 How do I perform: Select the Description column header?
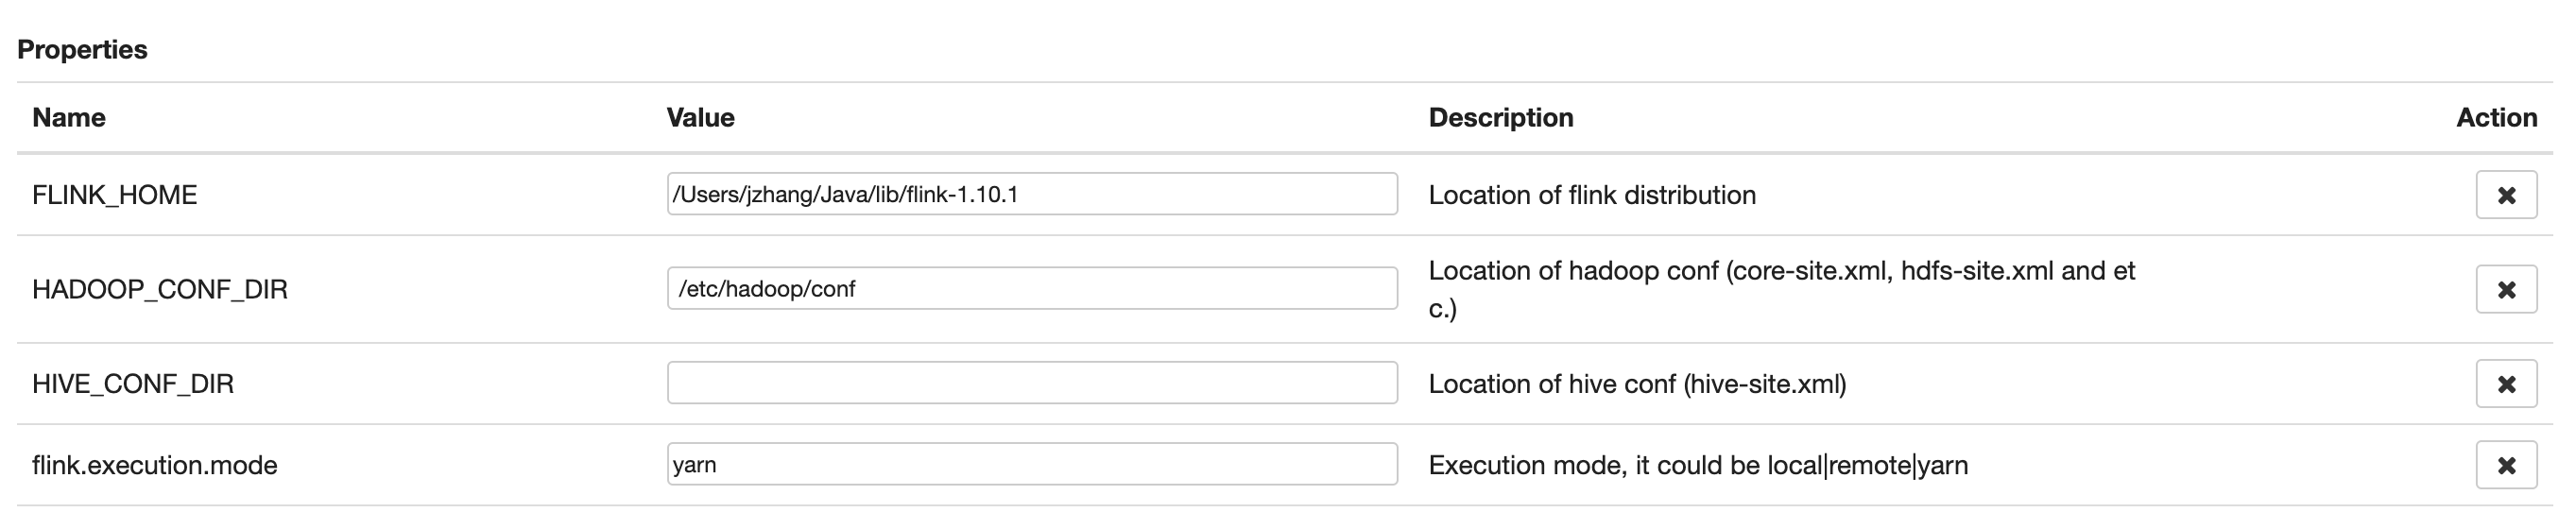point(1500,118)
